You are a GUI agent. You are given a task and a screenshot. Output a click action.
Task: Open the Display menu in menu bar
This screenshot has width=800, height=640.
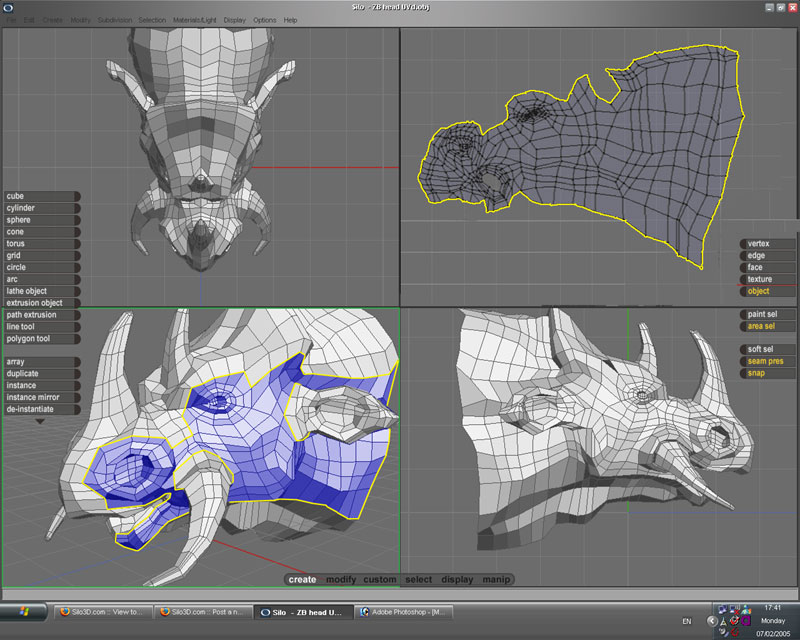(235, 20)
